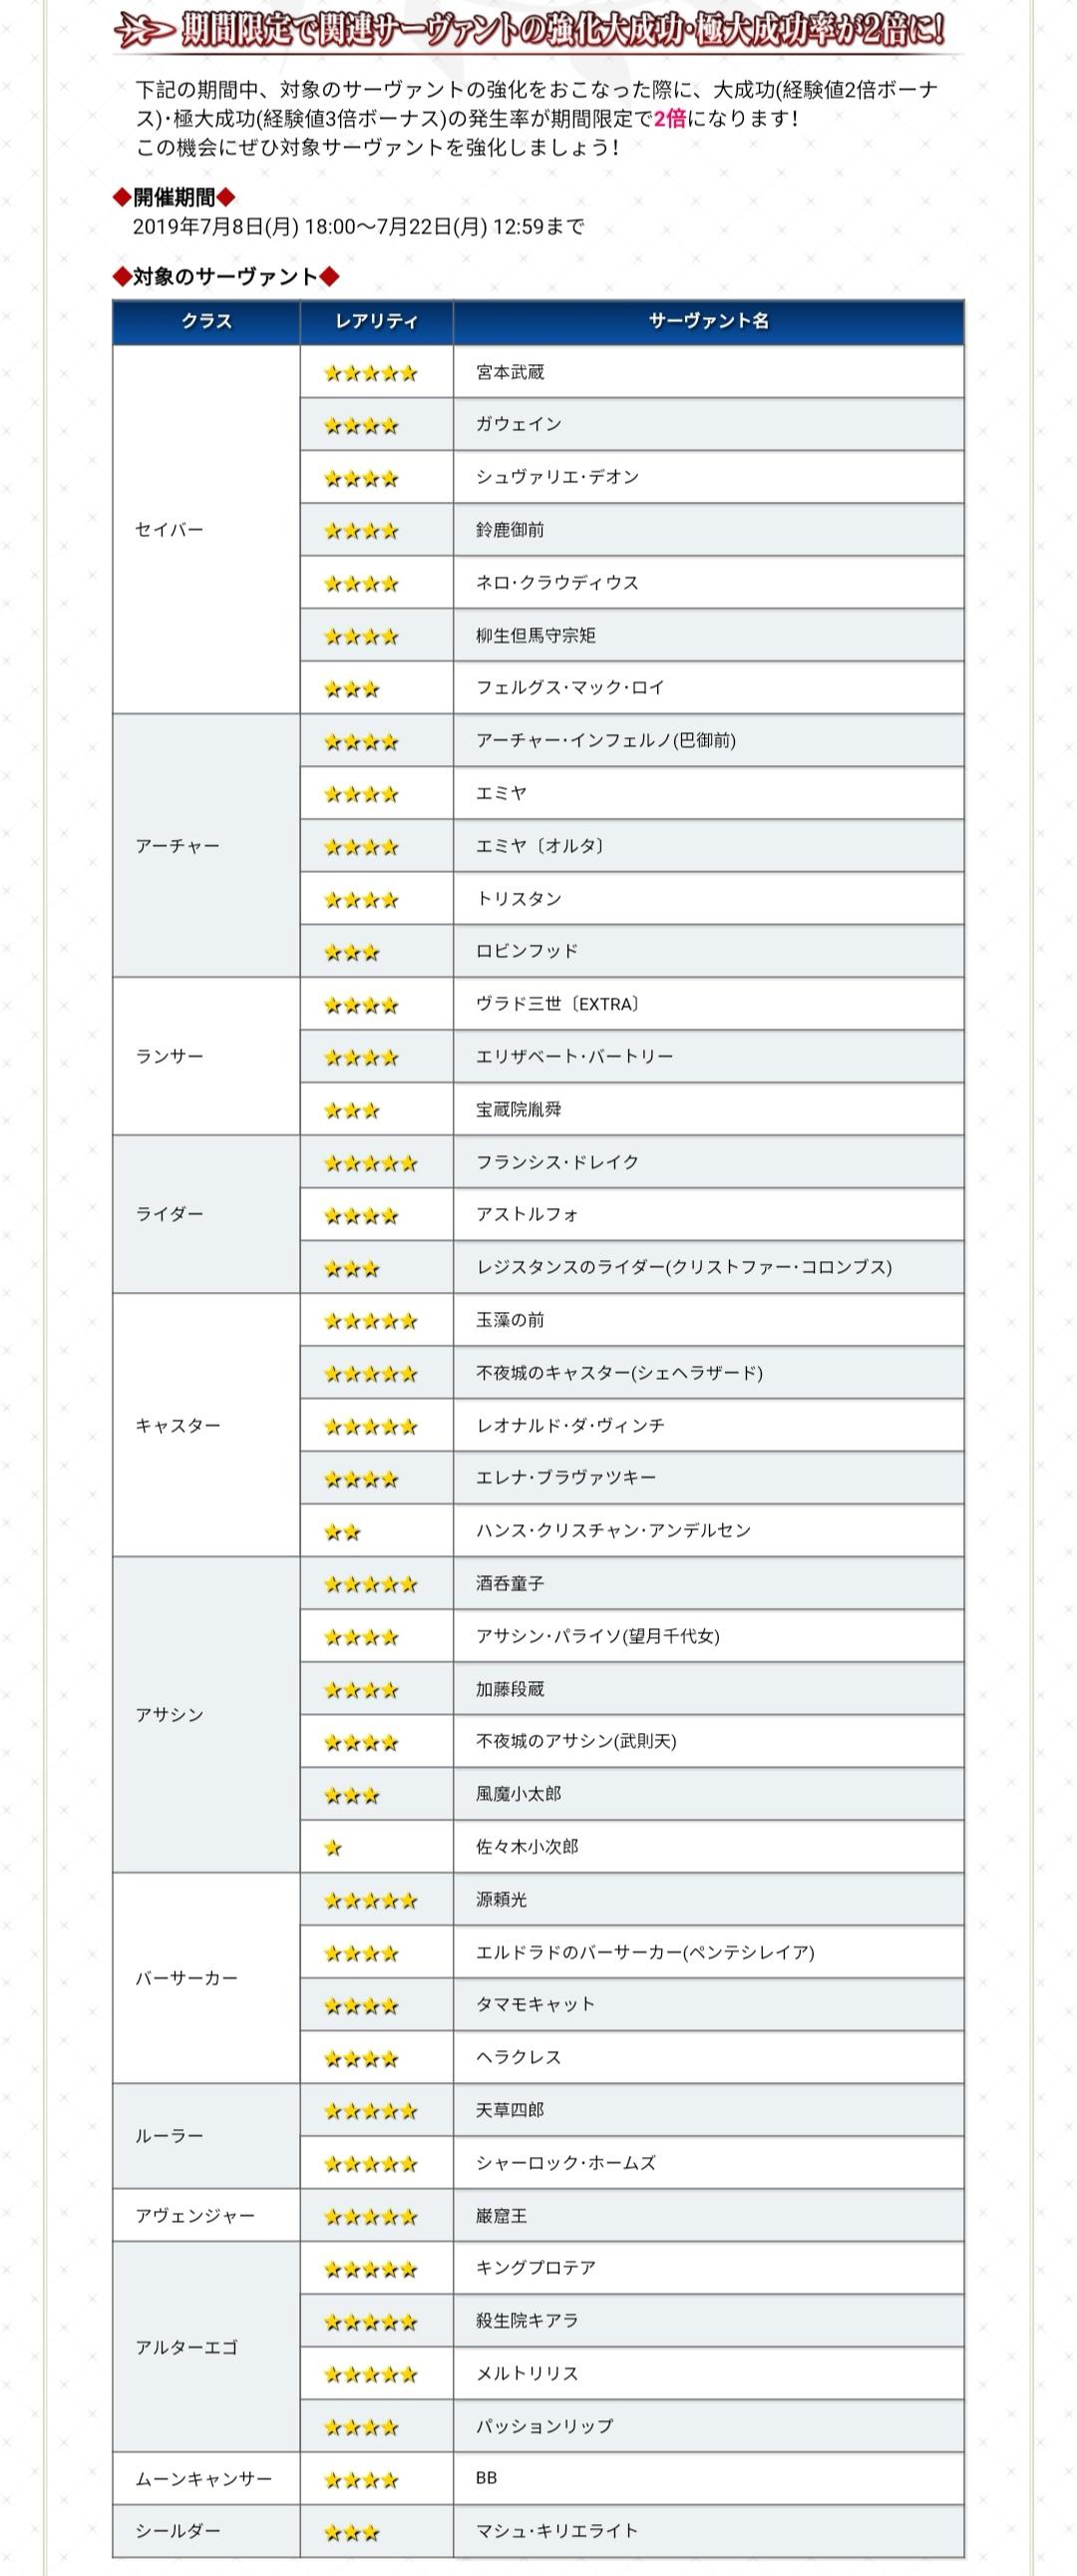Screen dimensions: 1077x2576
Task: Click the pink 2倍 text in the description
Action: (x=669, y=118)
